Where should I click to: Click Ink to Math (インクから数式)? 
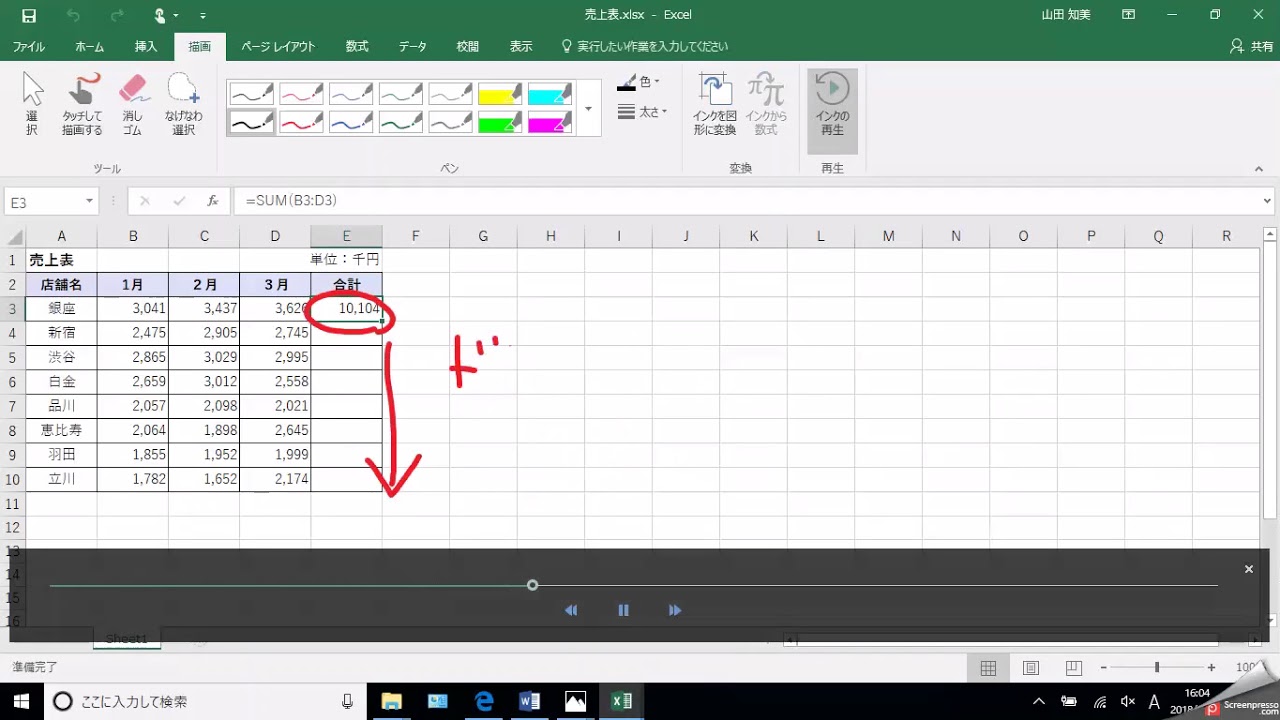766,104
